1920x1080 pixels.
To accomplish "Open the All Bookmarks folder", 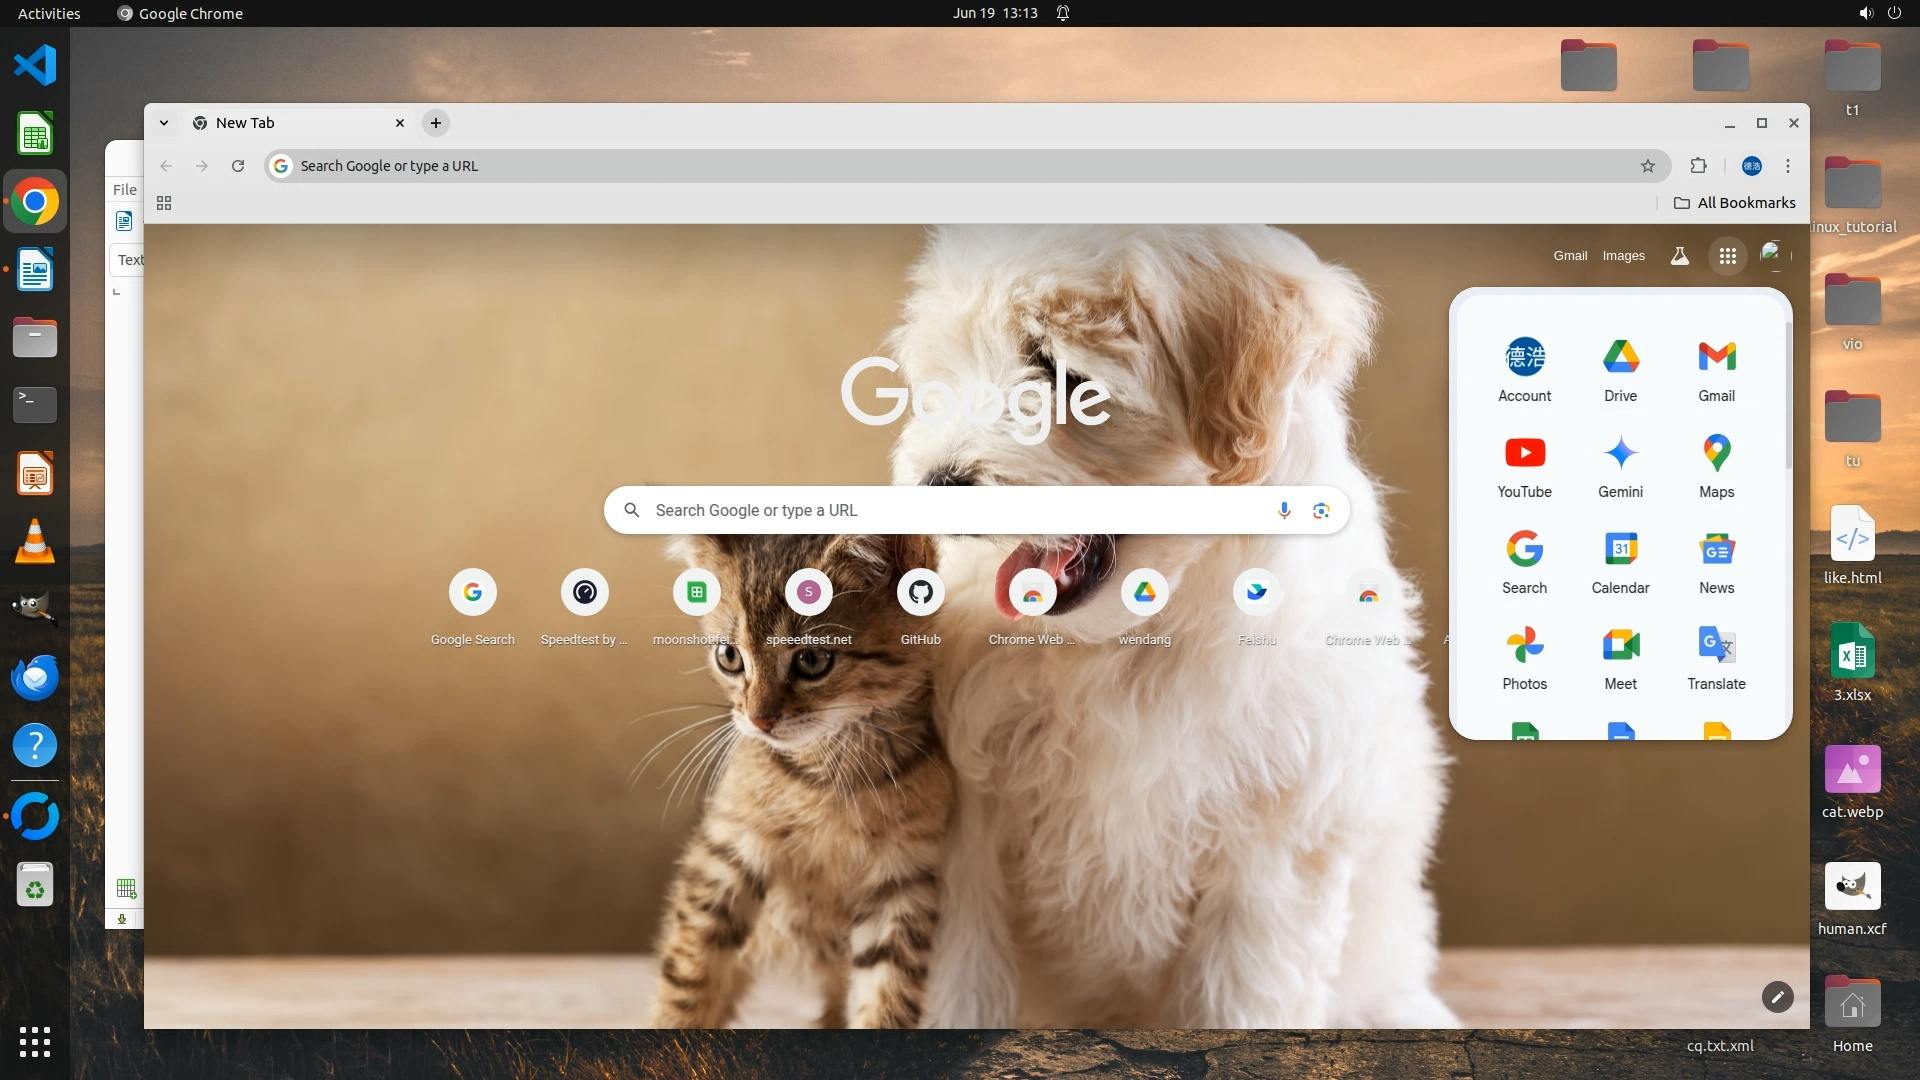I will [1735, 203].
